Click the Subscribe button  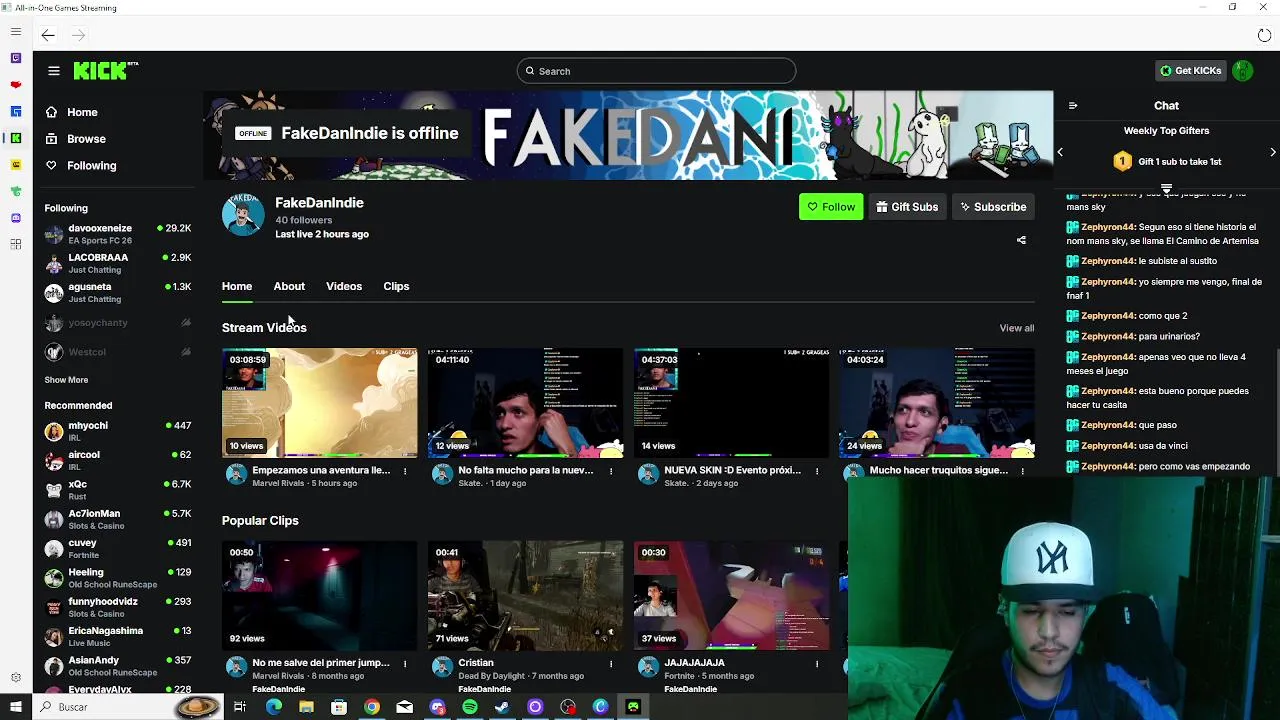993,207
